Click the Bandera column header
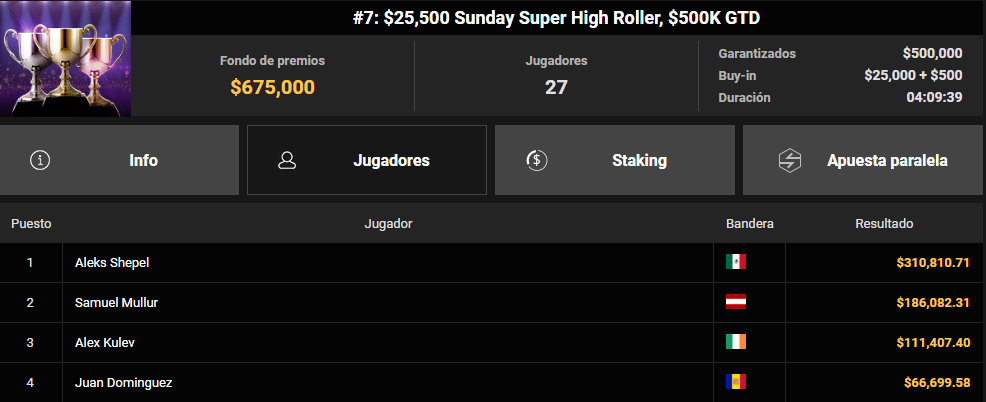The height and width of the screenshot is (402, 986). tap(750, 223)
